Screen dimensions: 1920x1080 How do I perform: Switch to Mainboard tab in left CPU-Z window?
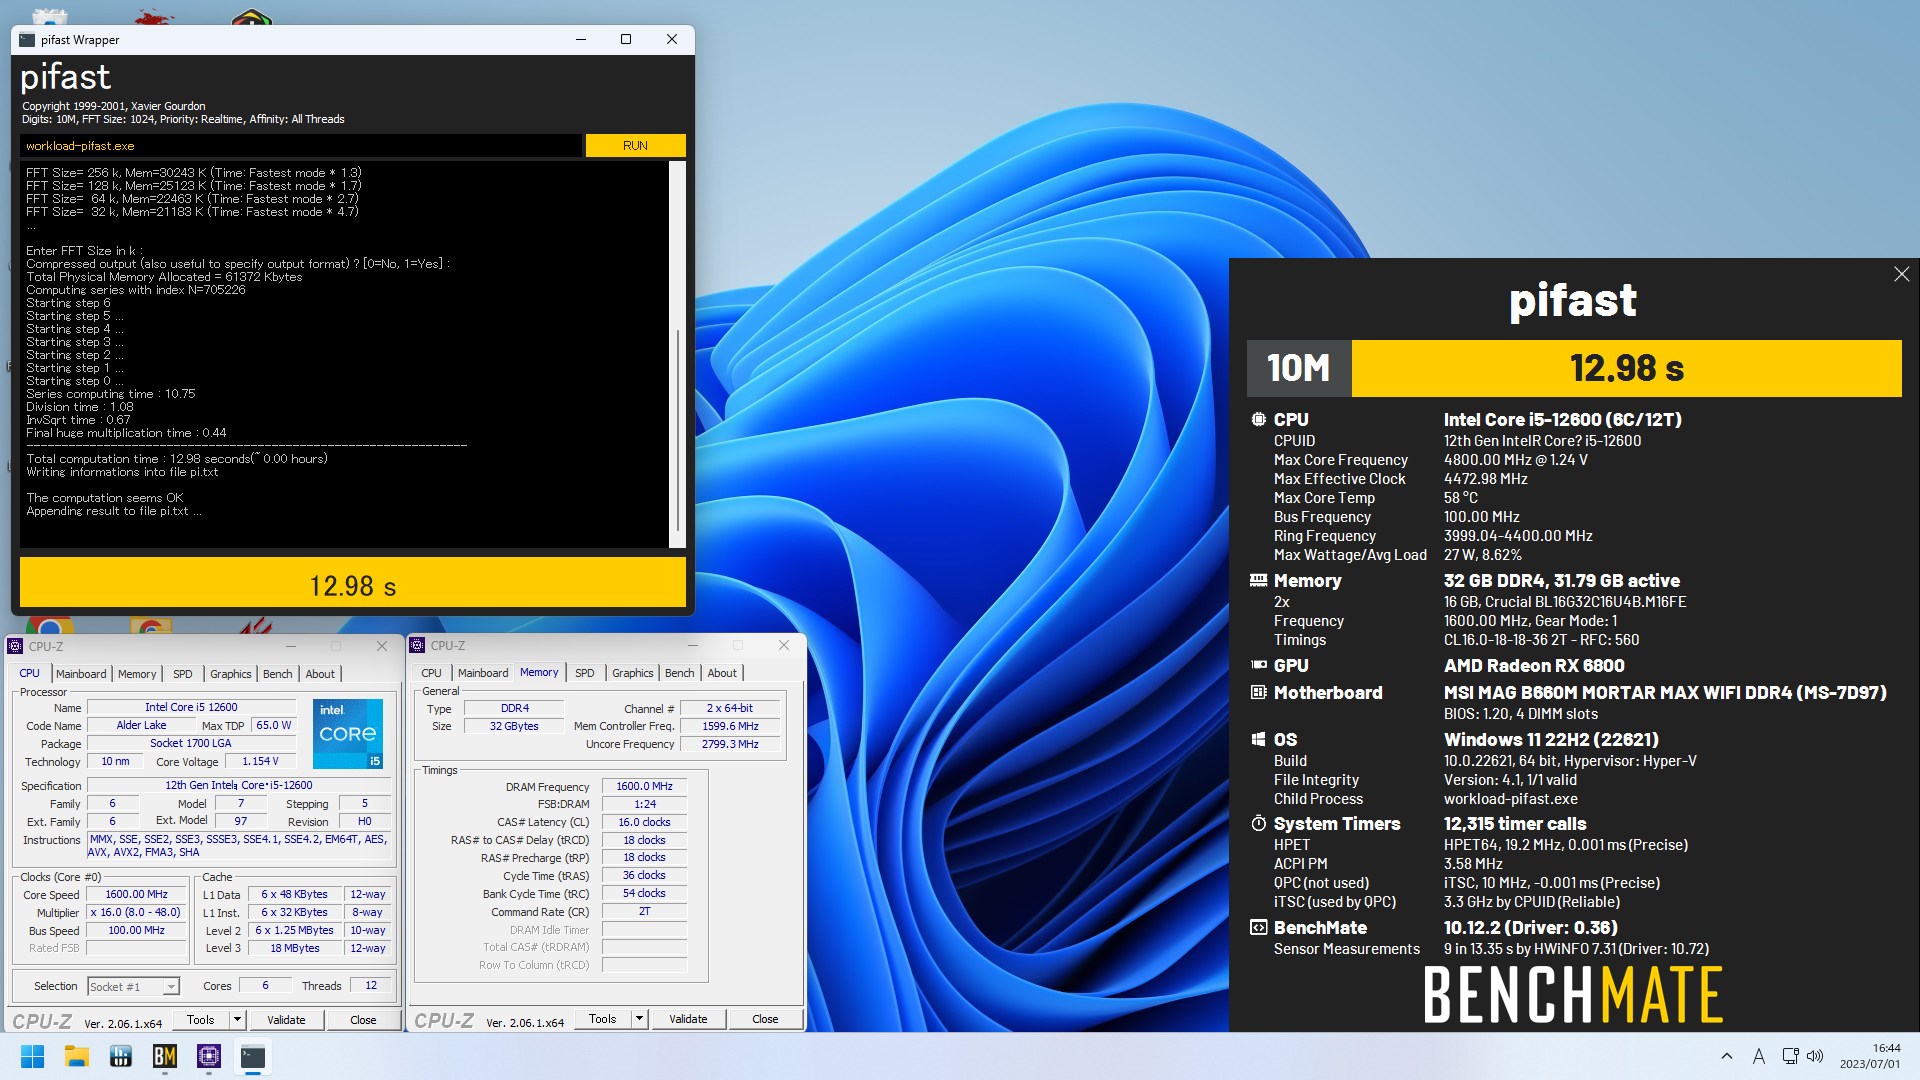click(x=81, y=674)
